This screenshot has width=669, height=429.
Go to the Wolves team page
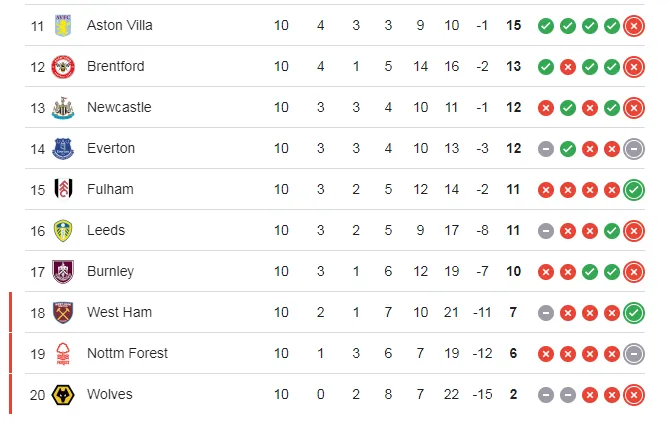110,394
